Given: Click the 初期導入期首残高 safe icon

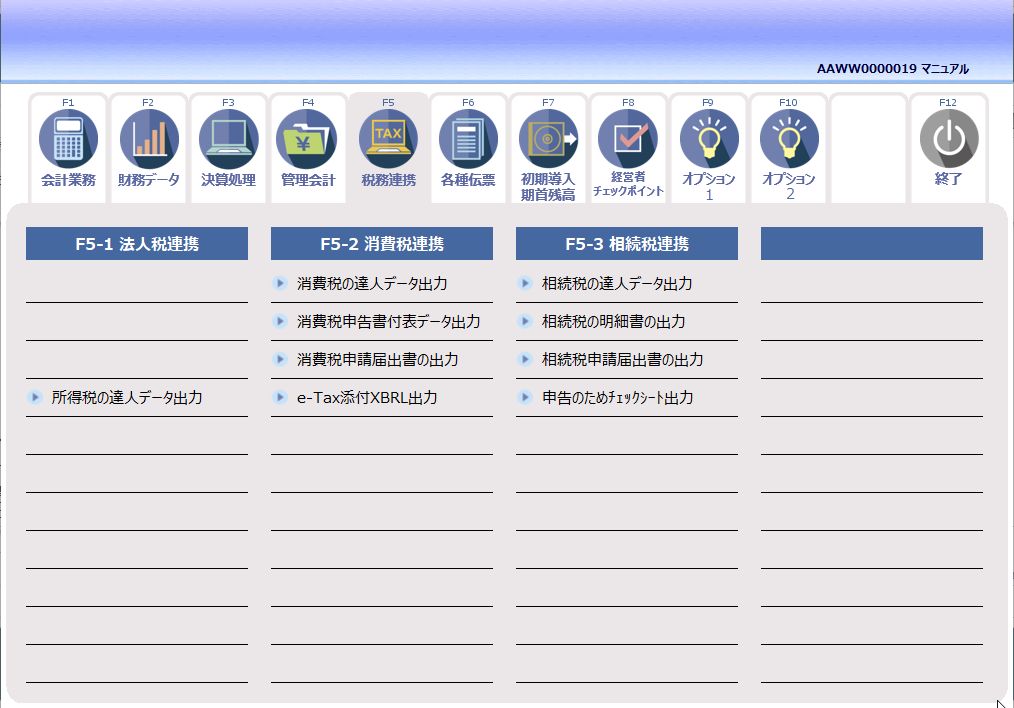Looking at the screenshot, I should 548,140.
